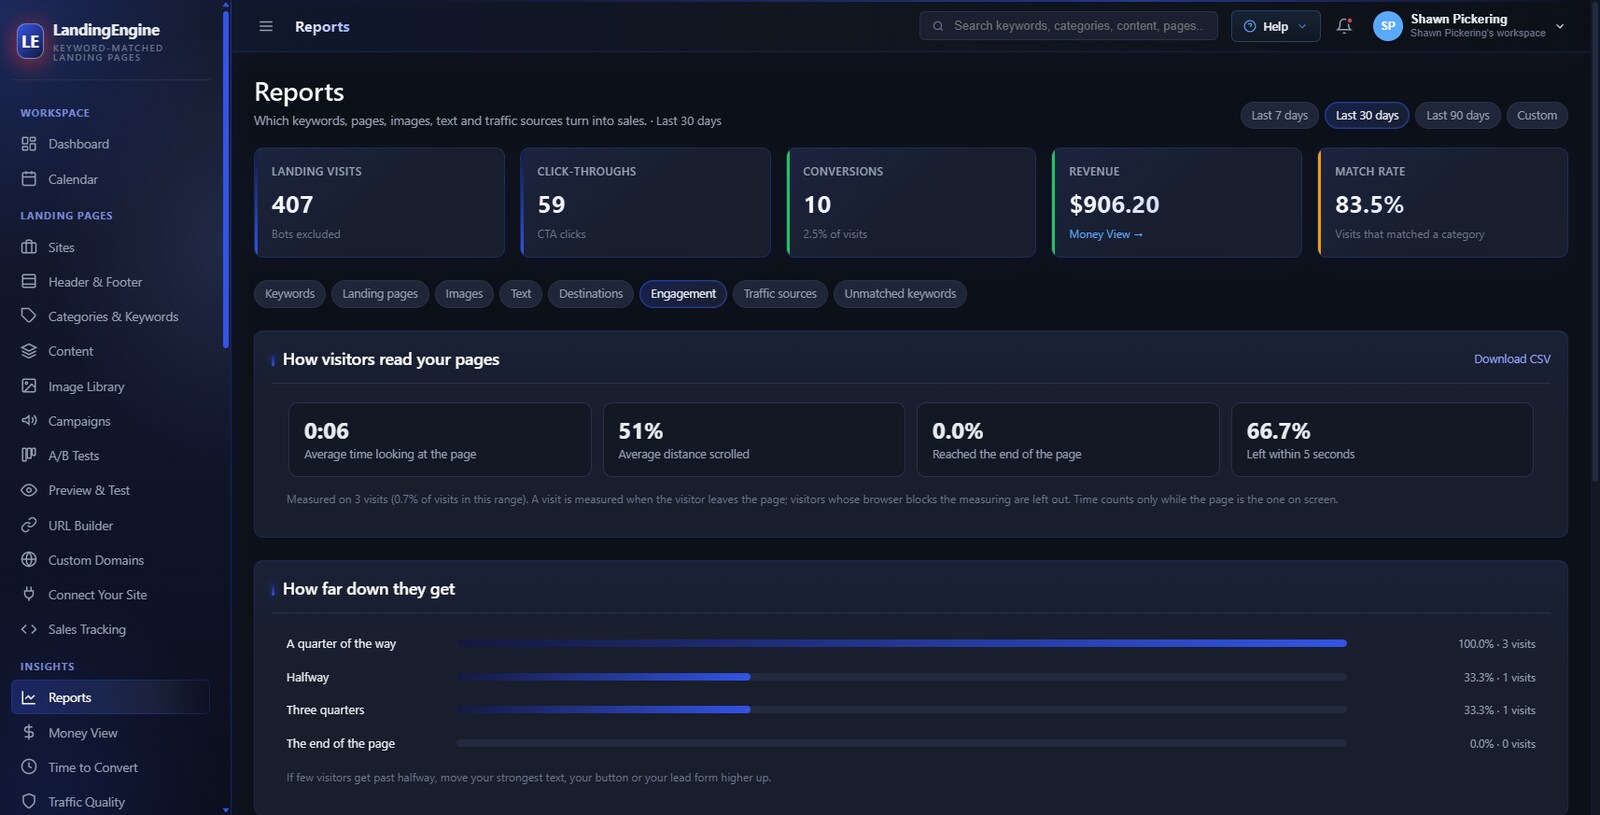Click the Header & Footer icon
Viewport: 1600px width, 815px height.
tap(29, 282)
